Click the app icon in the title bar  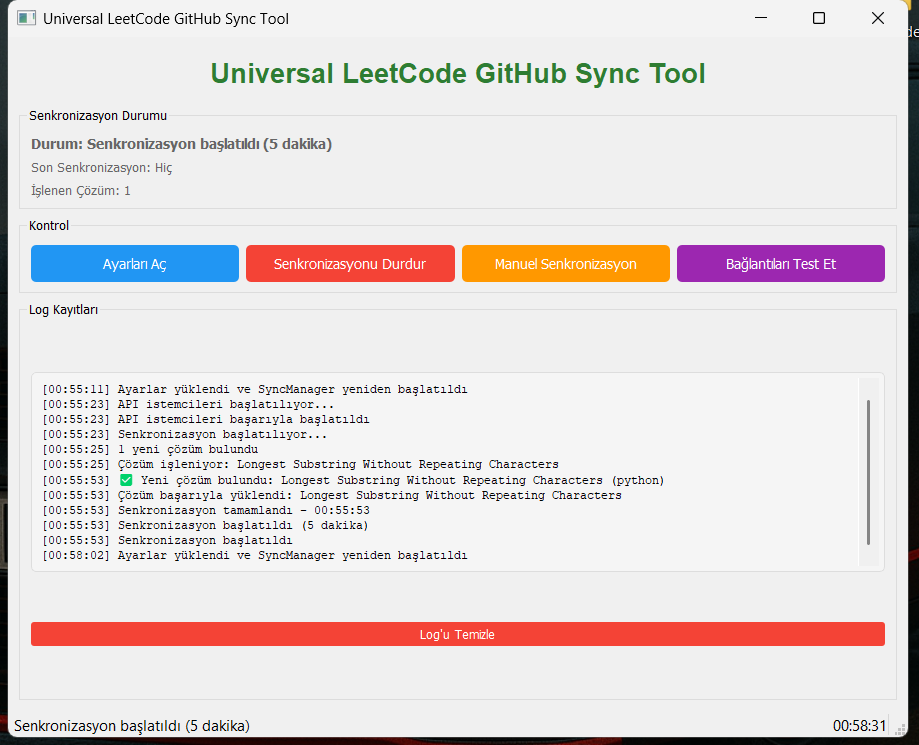click(26, 17)
